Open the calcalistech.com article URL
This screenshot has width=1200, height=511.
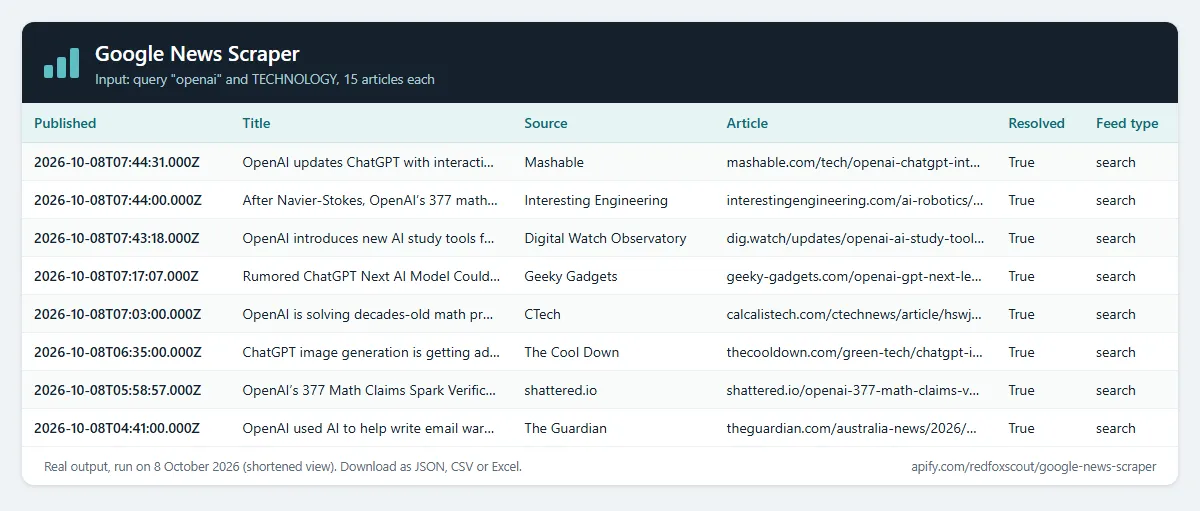[855, 314]
